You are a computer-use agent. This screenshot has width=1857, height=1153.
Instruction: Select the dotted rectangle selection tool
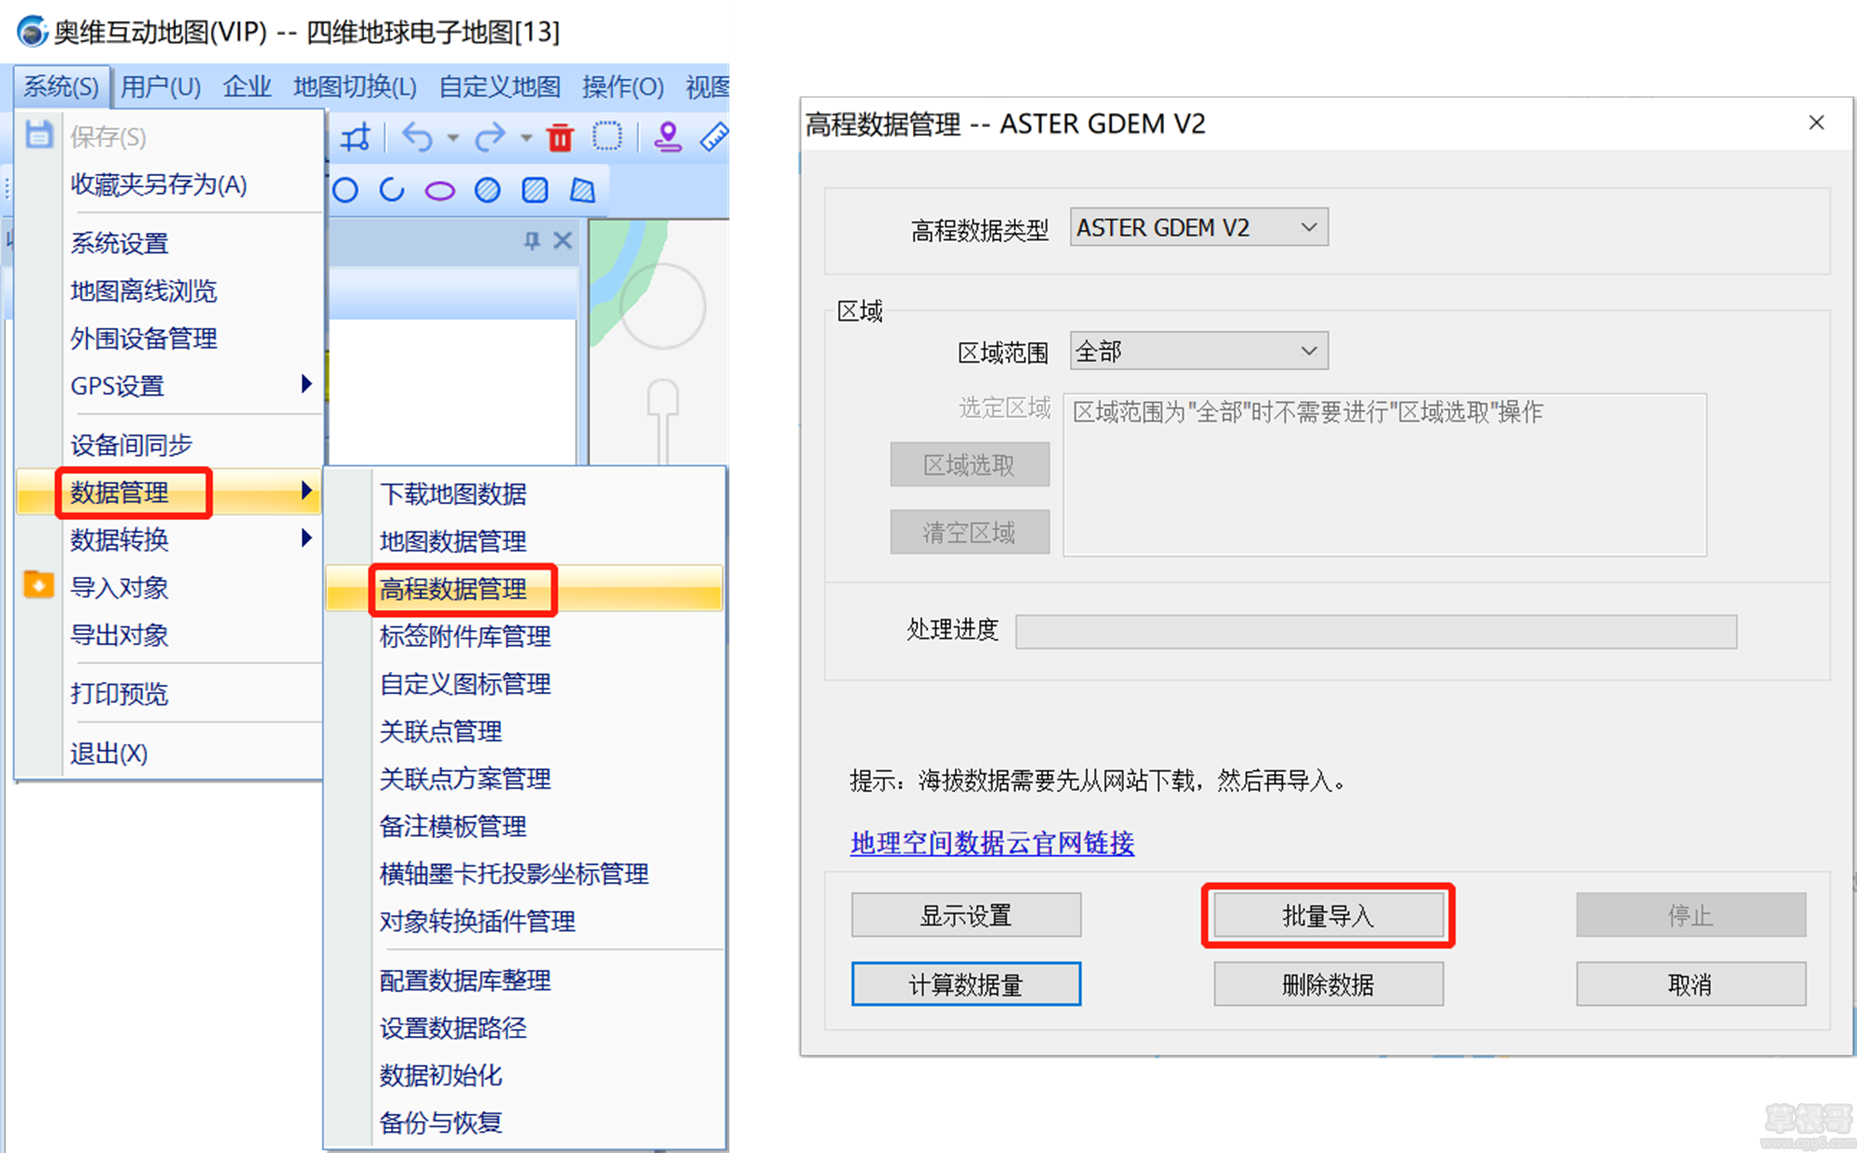[607, 136]
